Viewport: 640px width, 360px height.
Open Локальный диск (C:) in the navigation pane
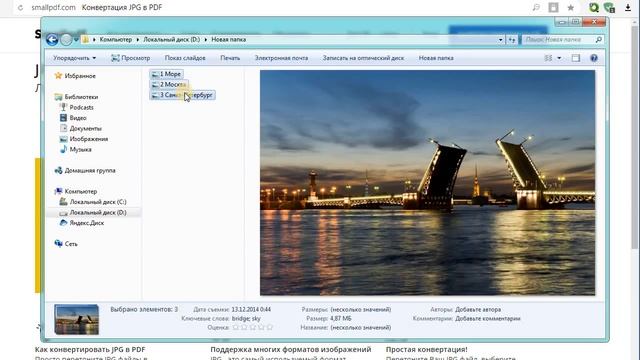pos(93,202)
